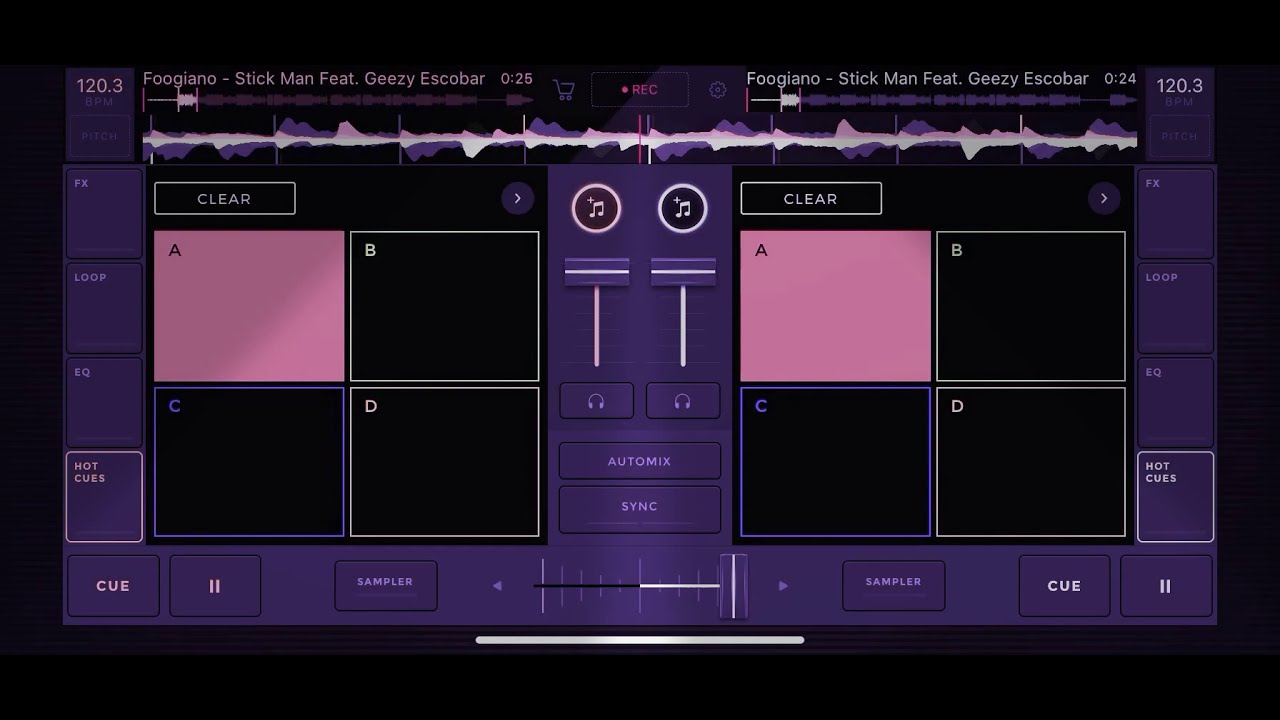
Task: Click right deck volume fader handle
Action: coord(683,271)
